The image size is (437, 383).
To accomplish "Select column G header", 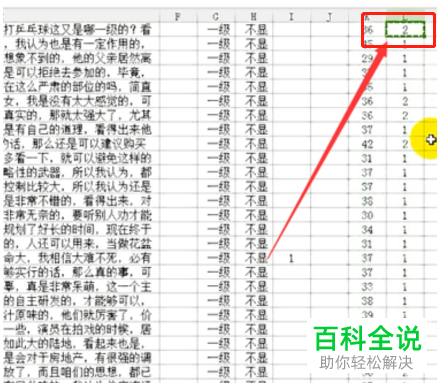I will pyautogui.click(x=216, y=16).
